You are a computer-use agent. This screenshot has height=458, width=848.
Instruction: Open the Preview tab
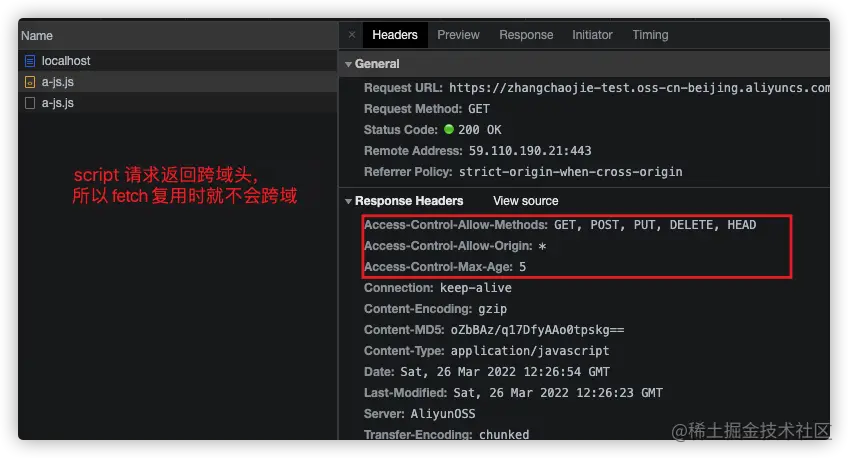(458, 35)
